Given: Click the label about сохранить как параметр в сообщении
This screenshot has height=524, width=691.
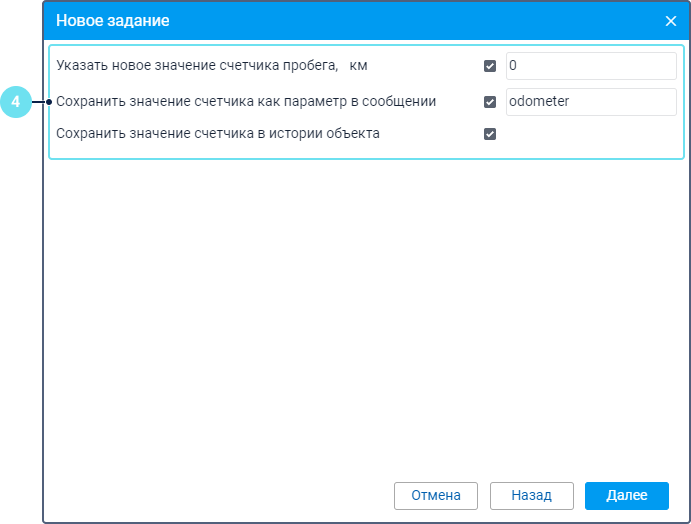Looking at the screenshot, I should [246, 101].
